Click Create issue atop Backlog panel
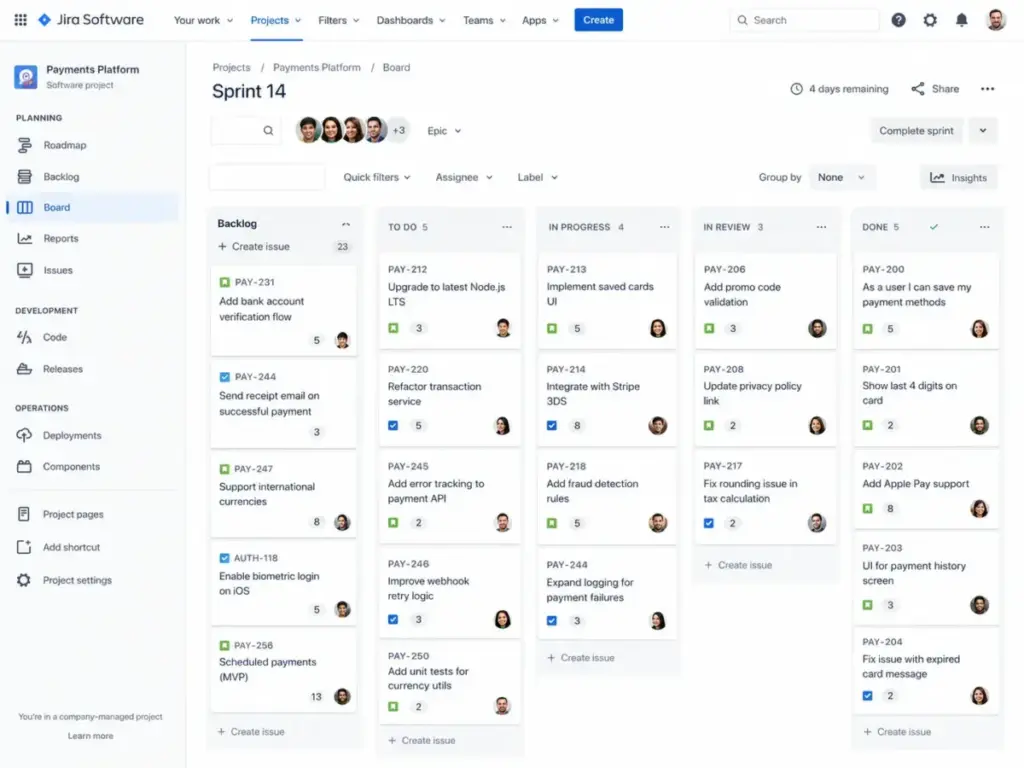 pyautogui.click(x=254, y=246)
